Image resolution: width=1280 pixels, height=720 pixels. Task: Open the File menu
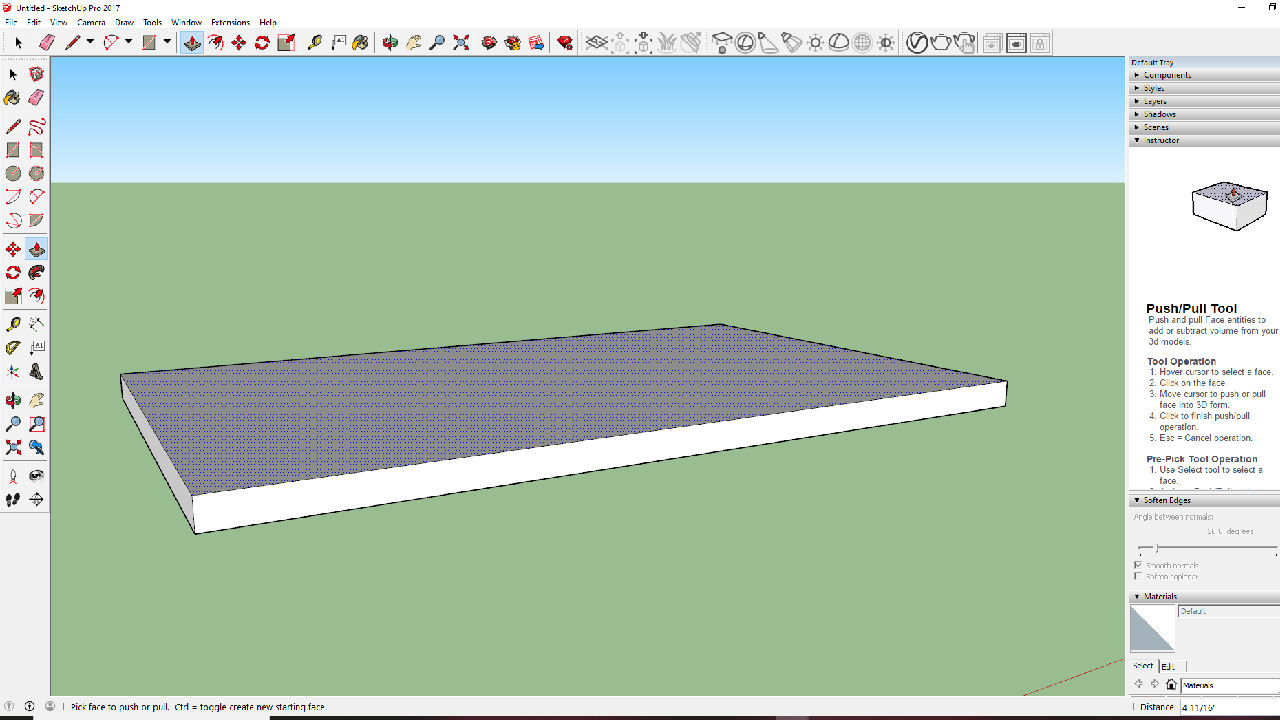pyautogui.click(x=12, y=22)
